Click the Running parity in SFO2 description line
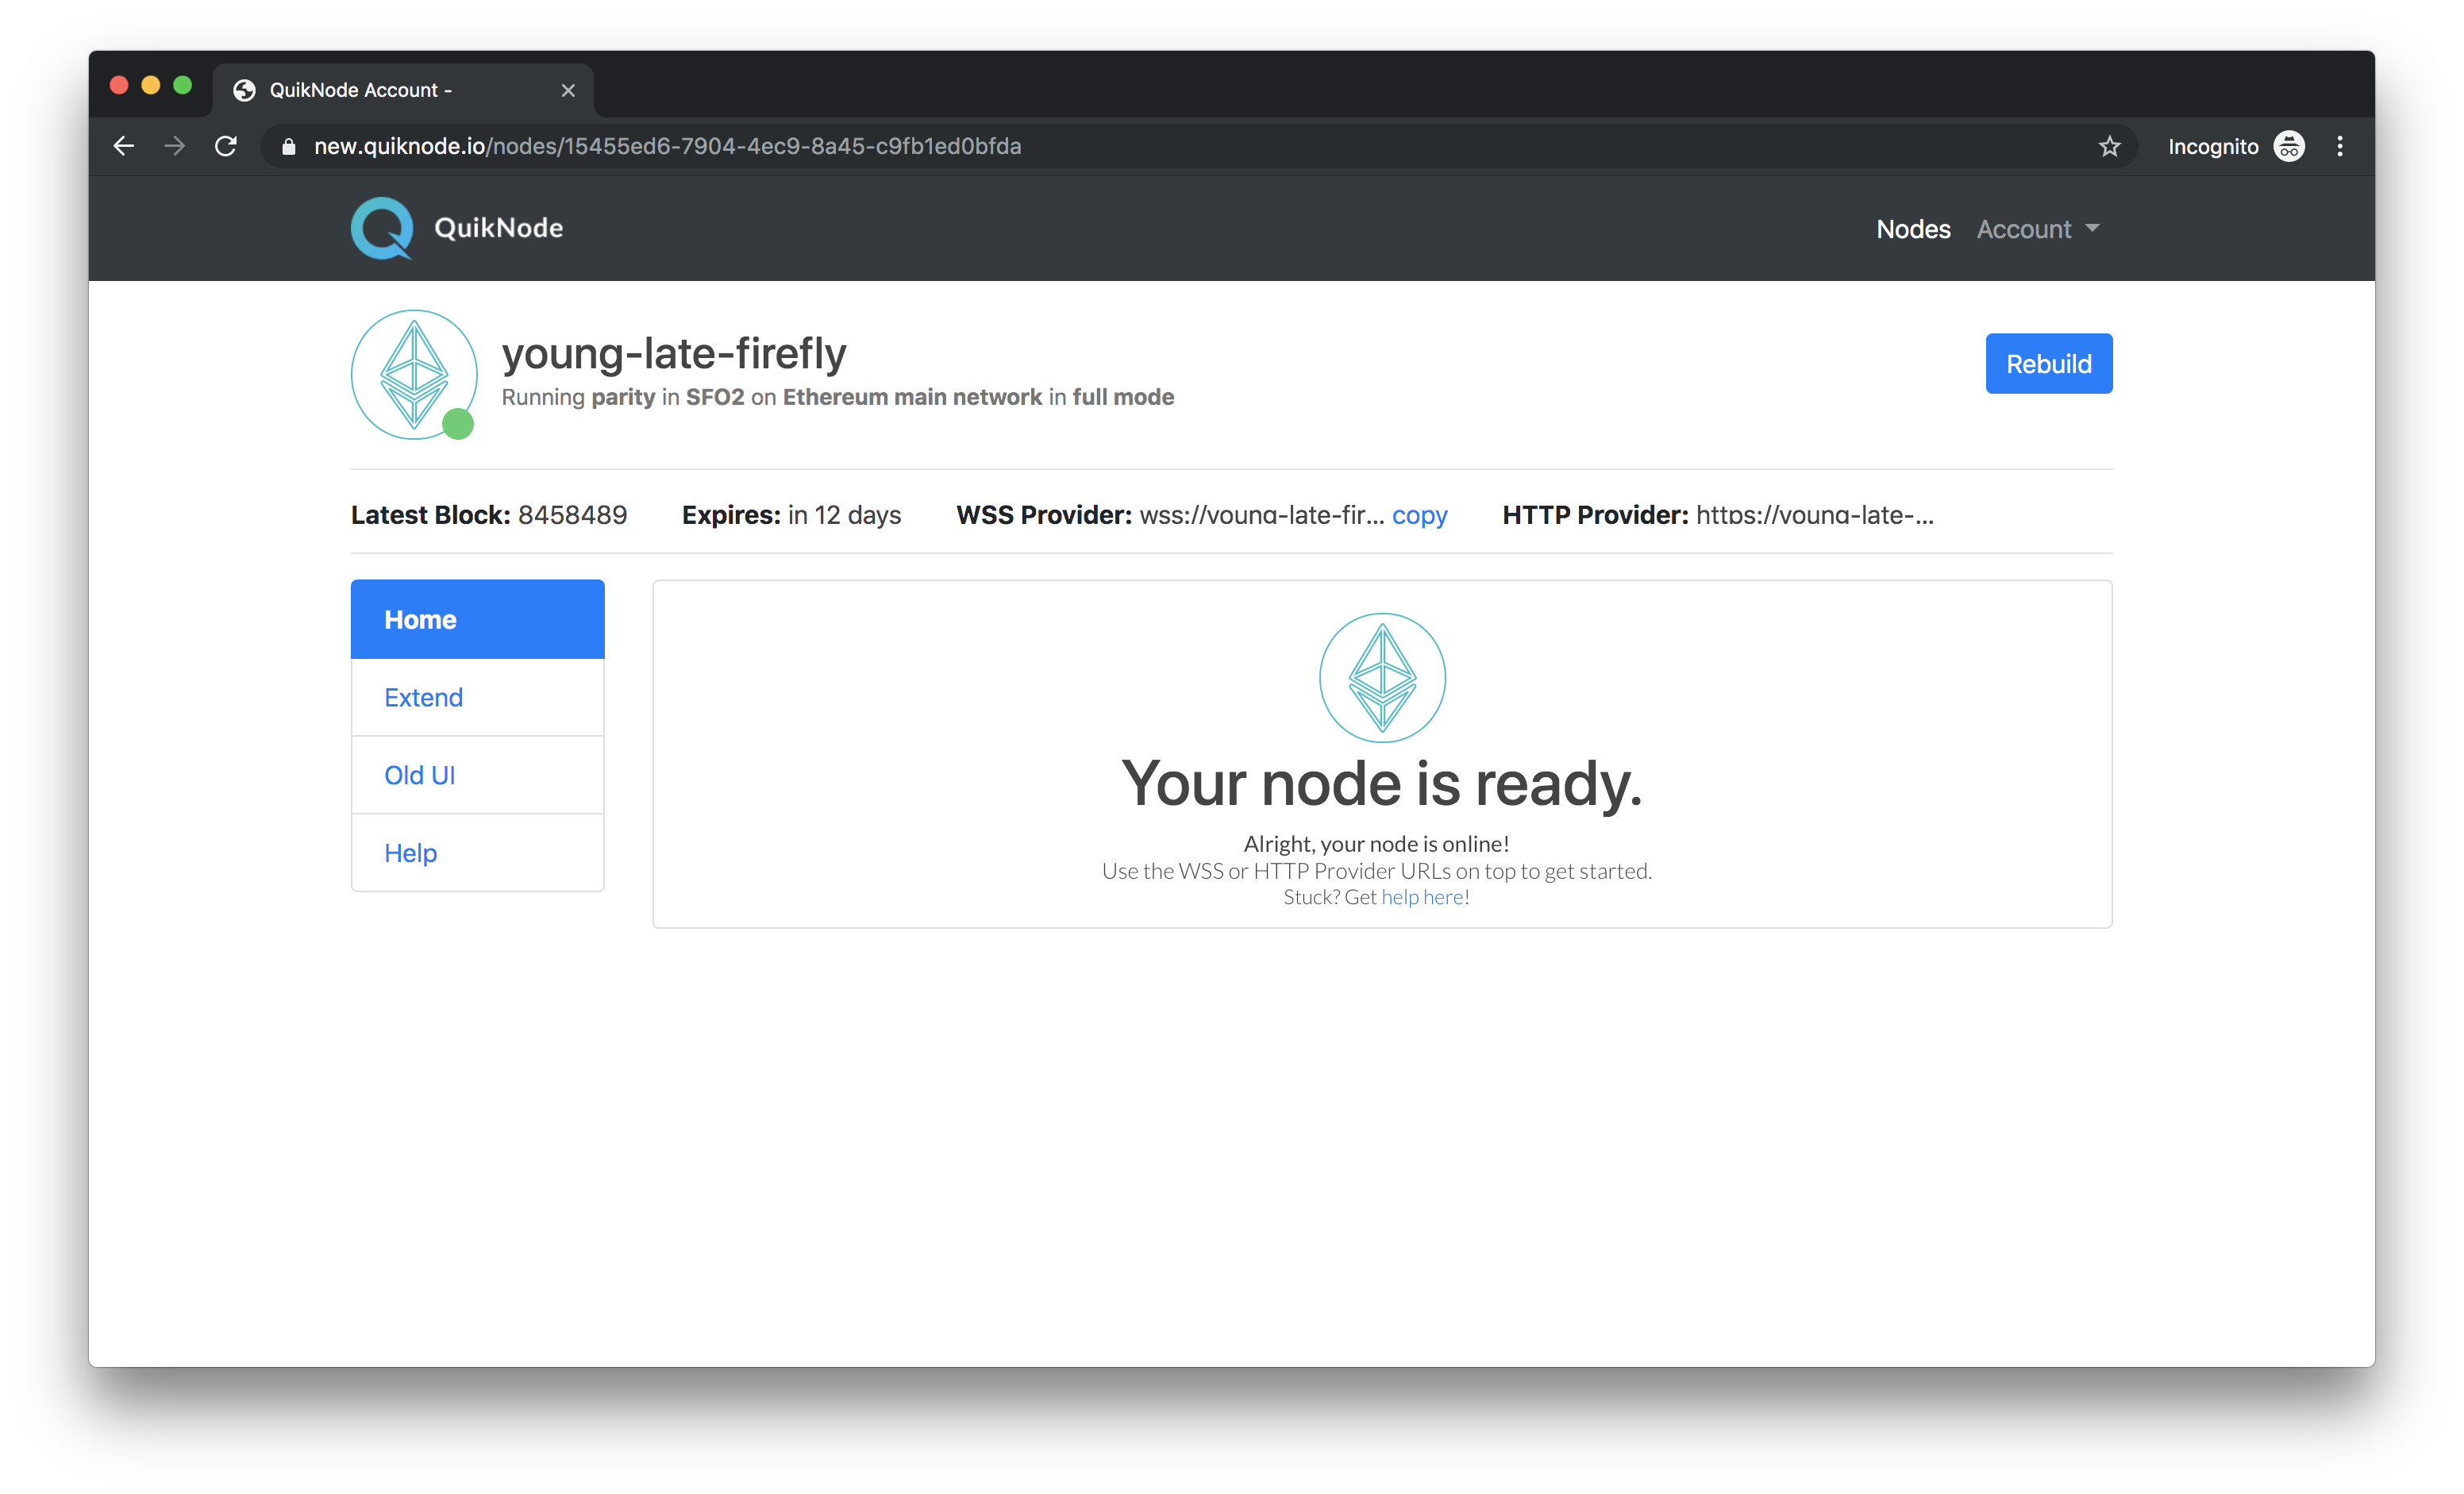 point(837,397)
